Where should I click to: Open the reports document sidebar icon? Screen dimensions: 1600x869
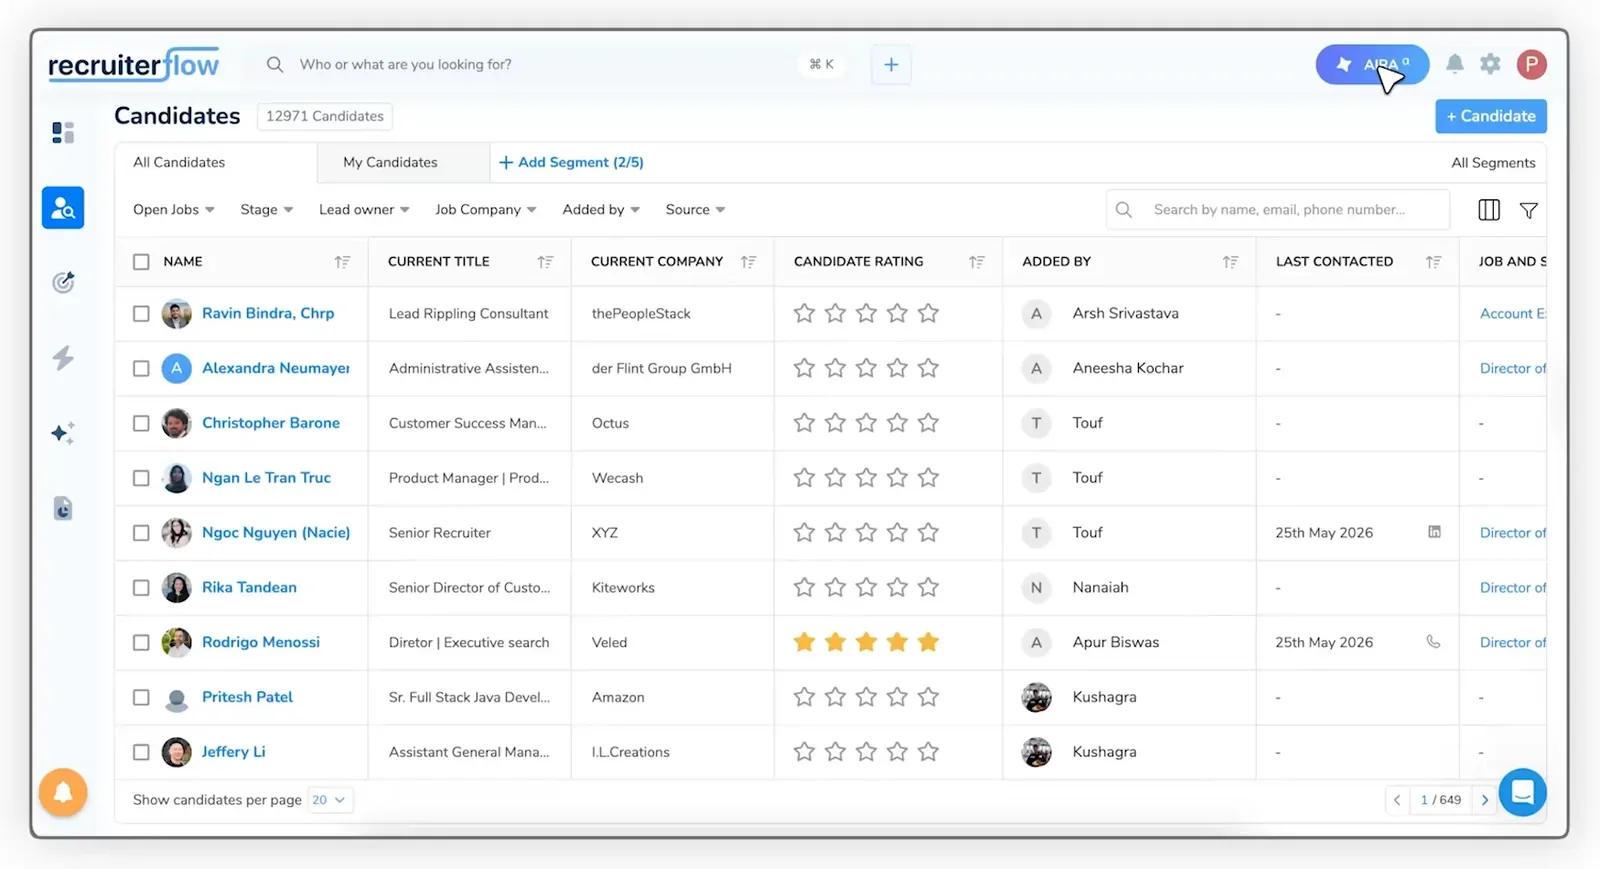click(x=63, y=508)
